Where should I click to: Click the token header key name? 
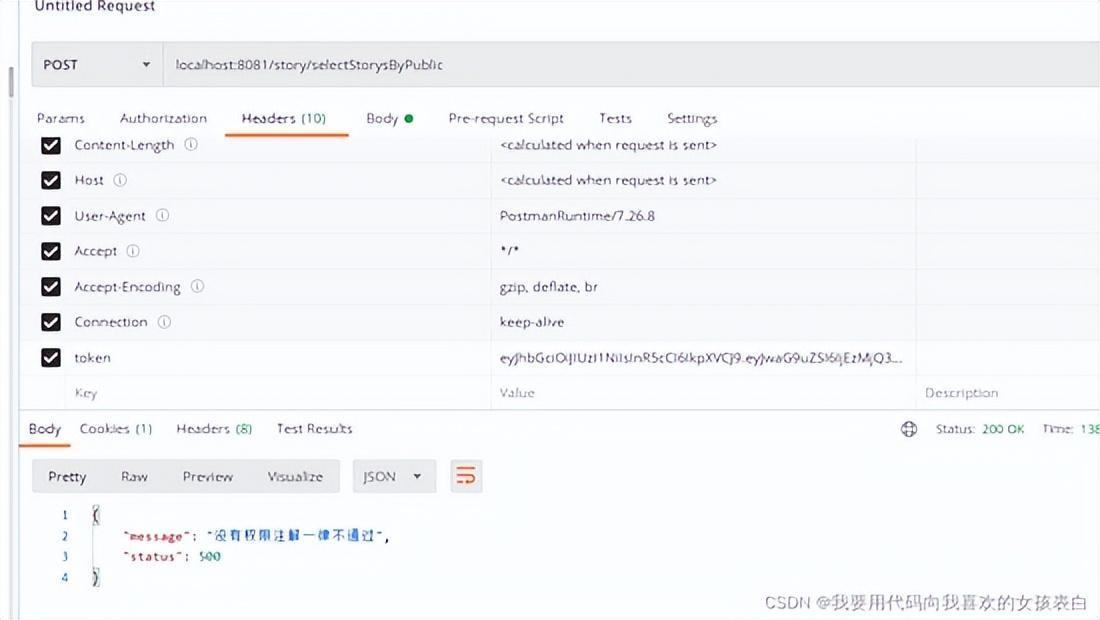(93, 358)
